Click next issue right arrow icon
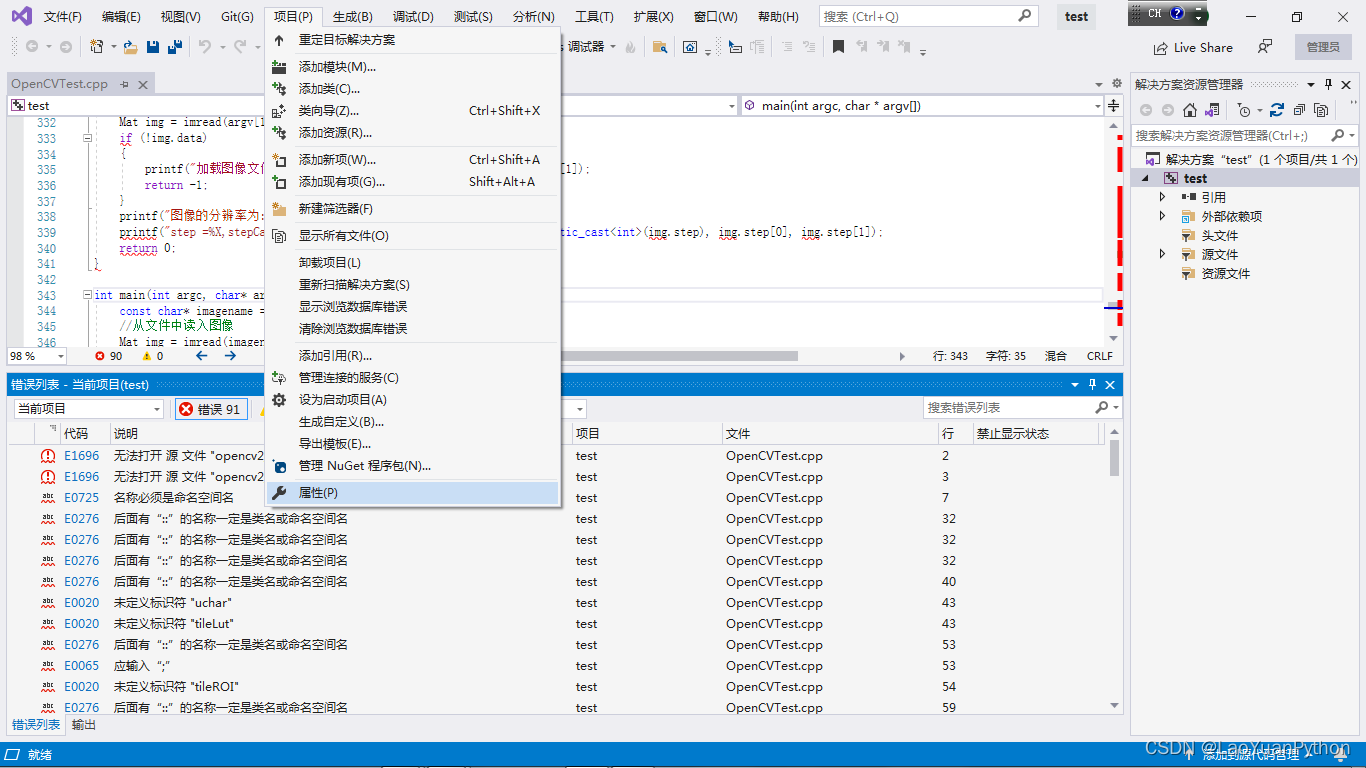Viewport: 1366px width, 768px height. [230, 356]
